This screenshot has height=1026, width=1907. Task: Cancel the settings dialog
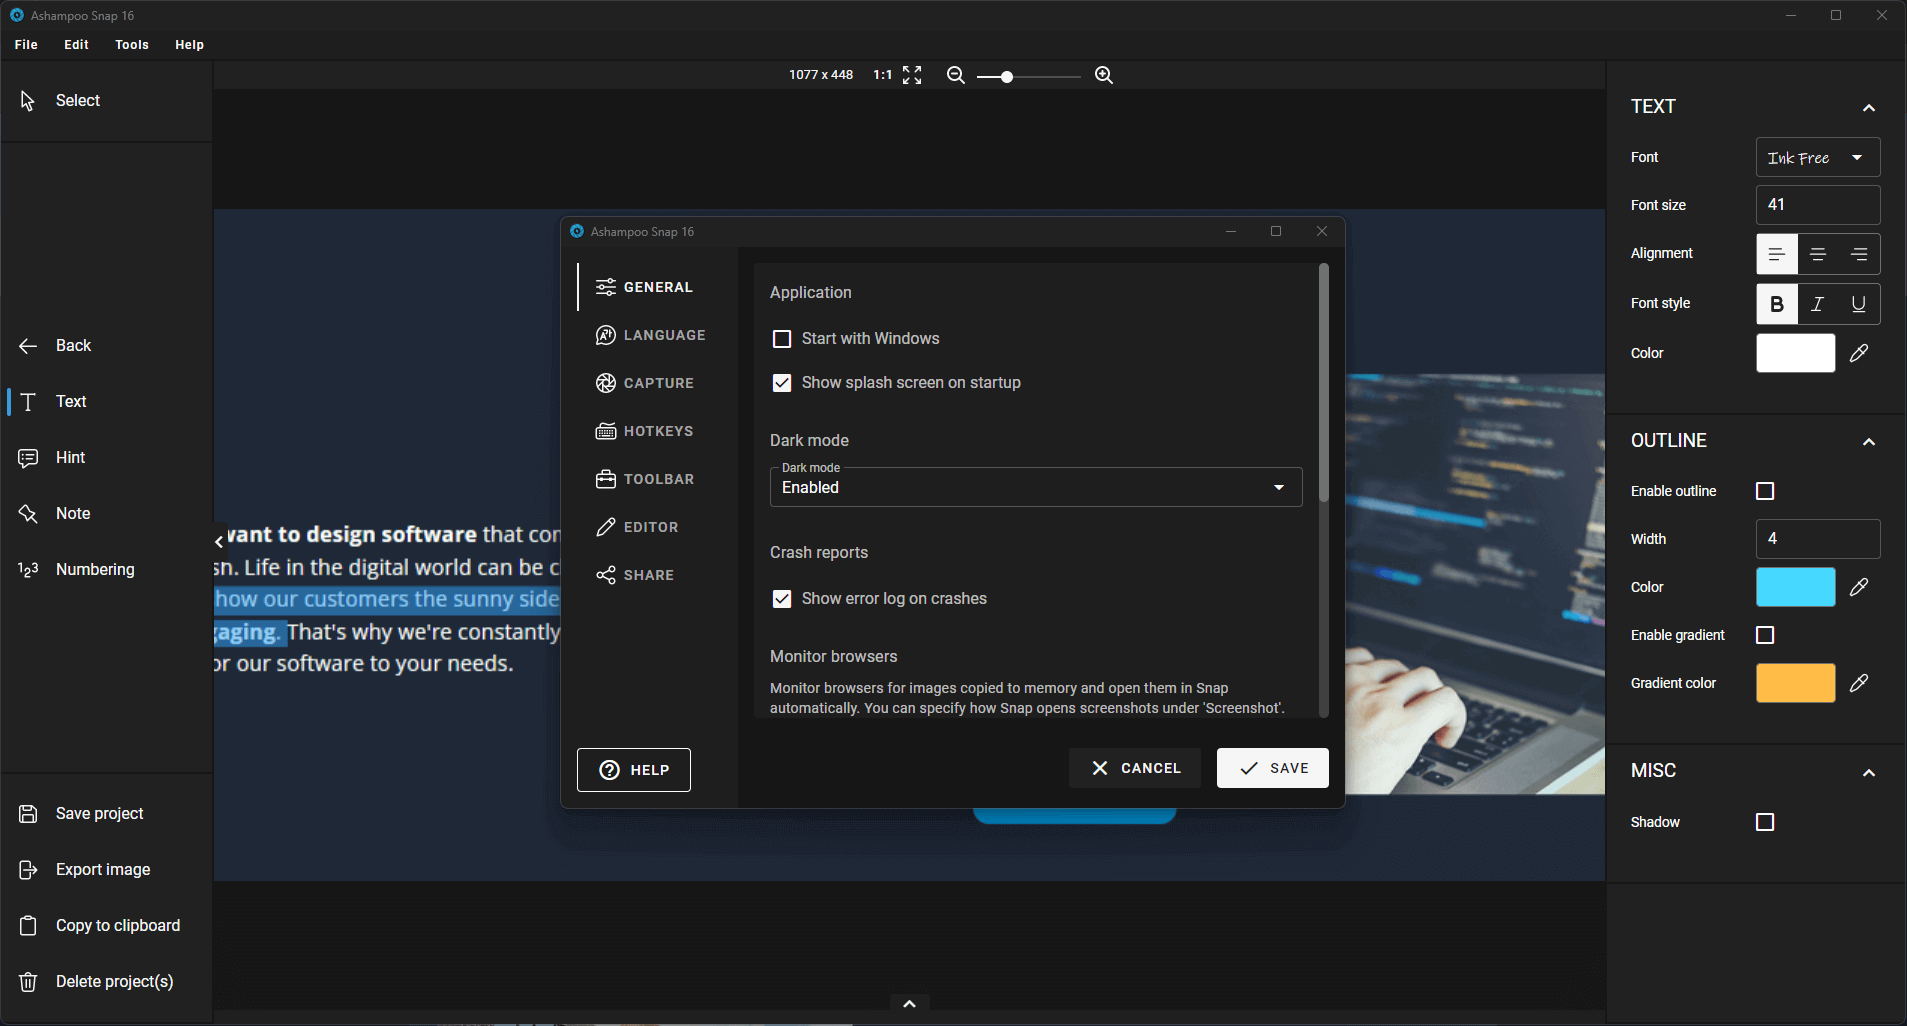[1134, 768]
